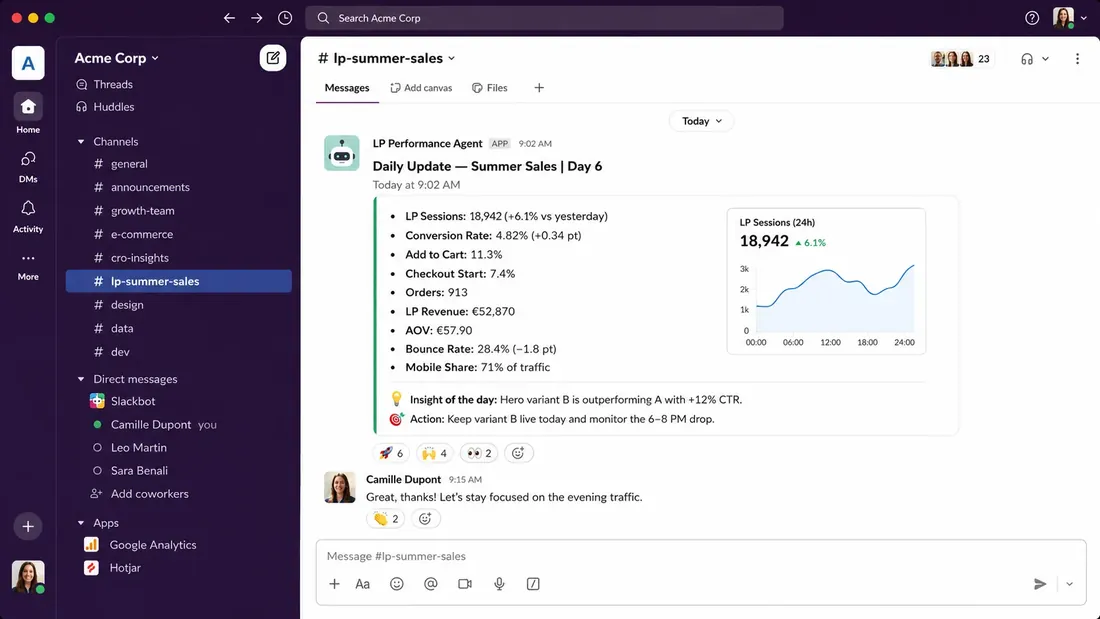Image resolution: width=1100 pixels, height=619 pixels.
Task: Open slash shortcuts icon in composer
Action: click(533, 584)
